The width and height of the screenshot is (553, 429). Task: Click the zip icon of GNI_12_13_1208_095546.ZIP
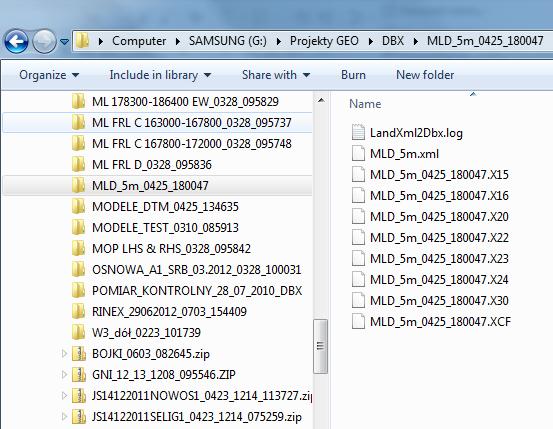click(x=78, y=375)
